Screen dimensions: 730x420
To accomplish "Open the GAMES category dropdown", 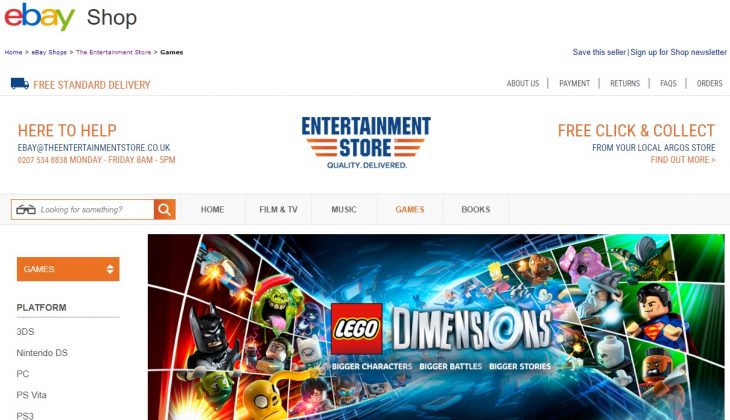I will click(68, 269).
